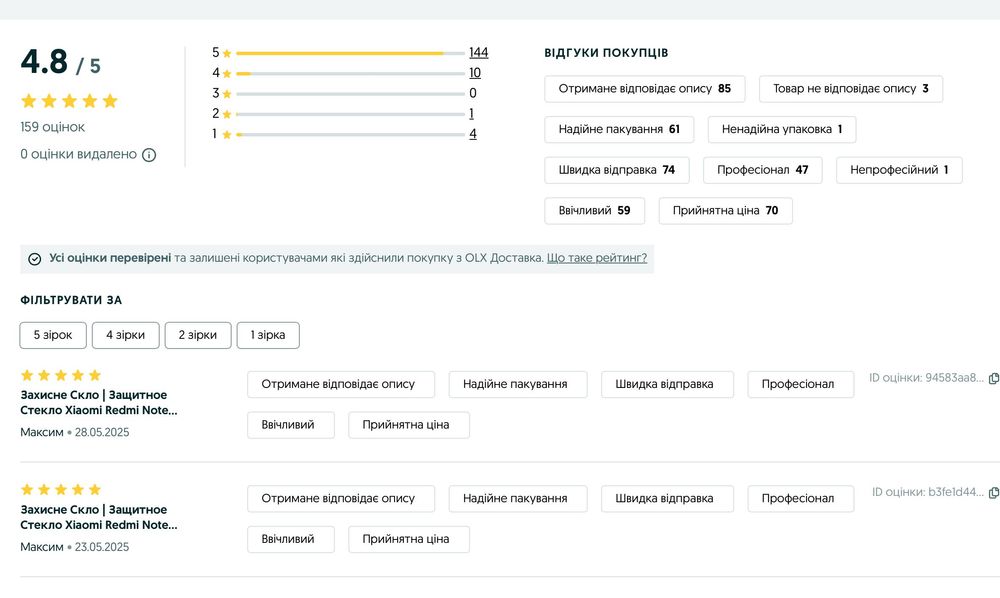
Task: Click the 4 one-star ratings count
Action: point(473,134)
